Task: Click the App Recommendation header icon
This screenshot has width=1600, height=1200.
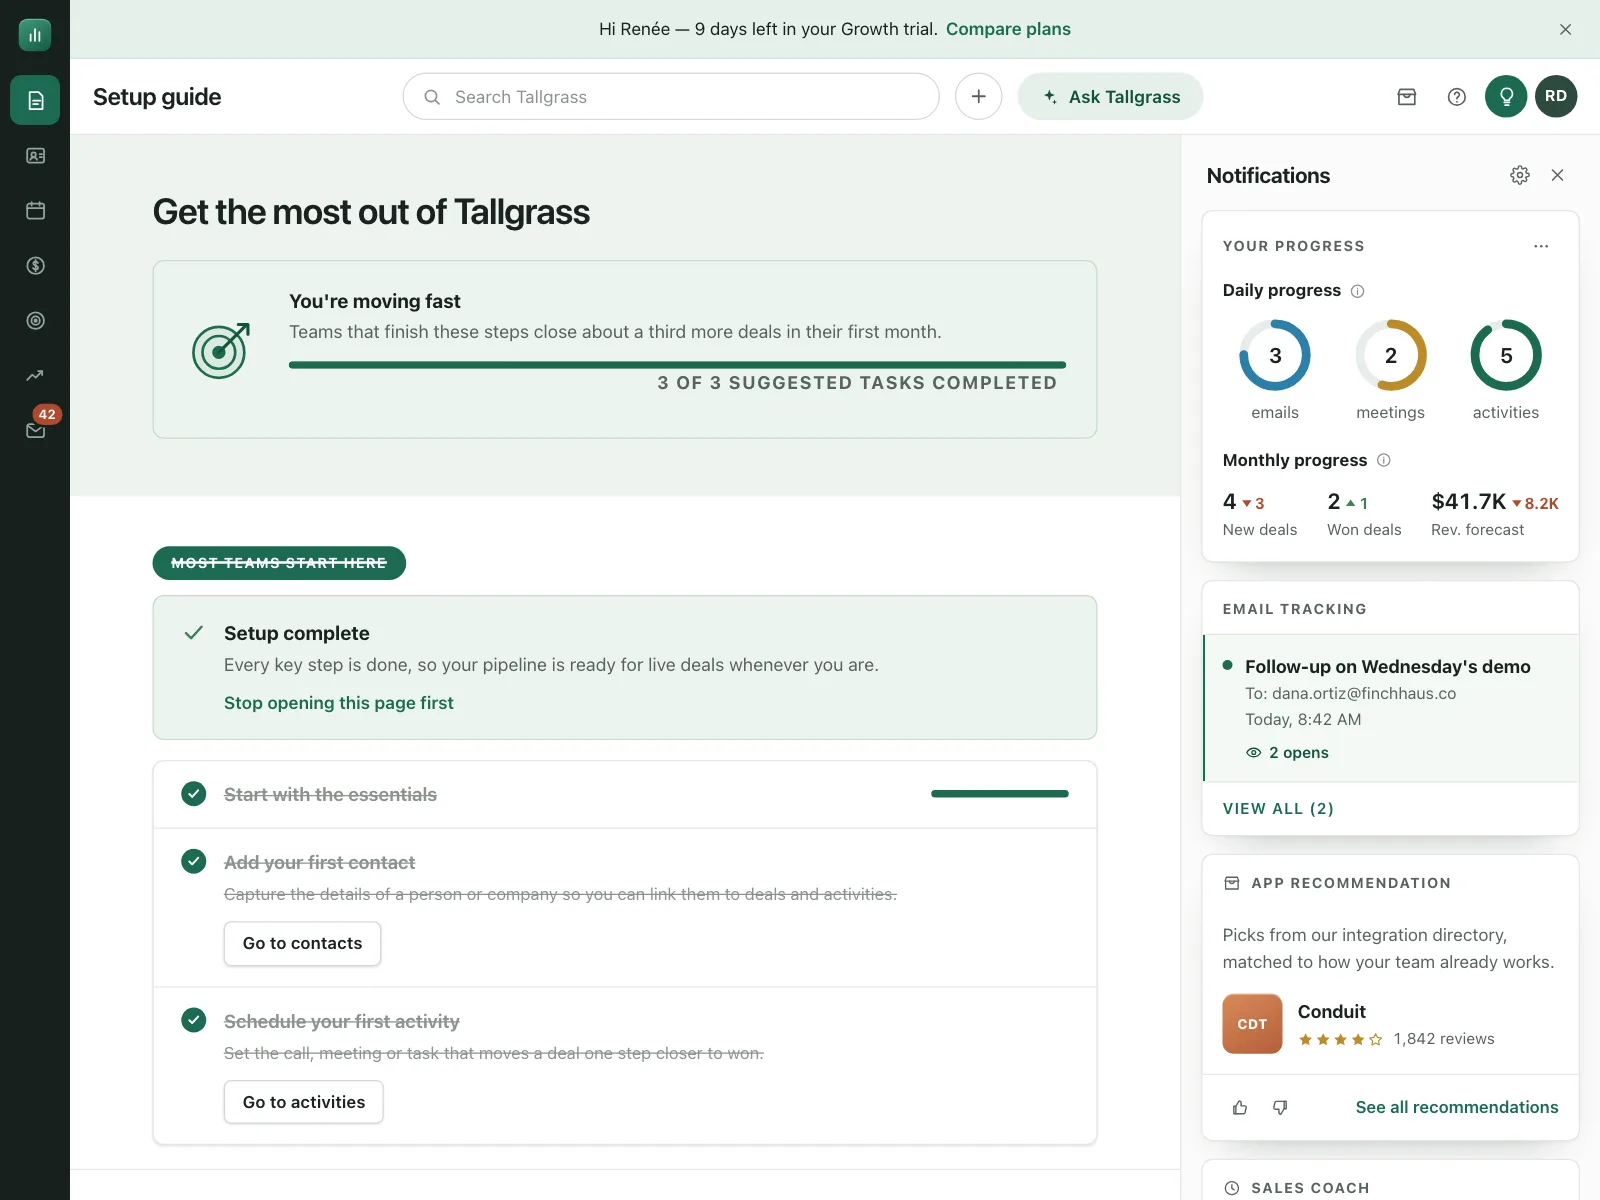Action: [x=1232, y=883]
